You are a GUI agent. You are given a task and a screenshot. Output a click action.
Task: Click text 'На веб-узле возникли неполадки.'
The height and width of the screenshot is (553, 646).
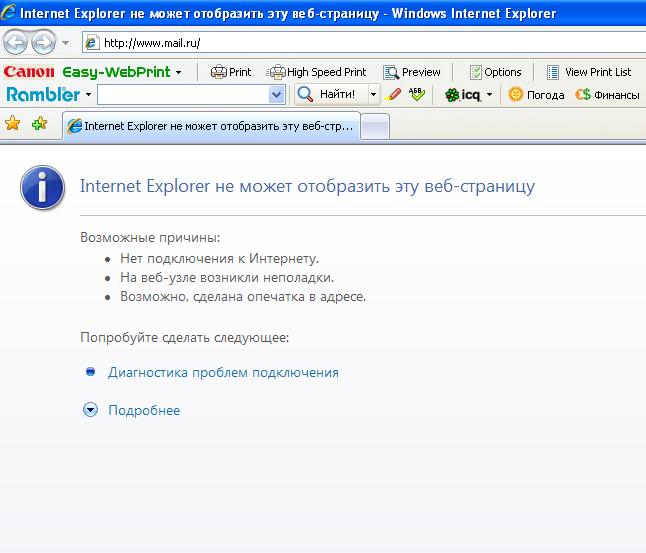click(227, 277)
